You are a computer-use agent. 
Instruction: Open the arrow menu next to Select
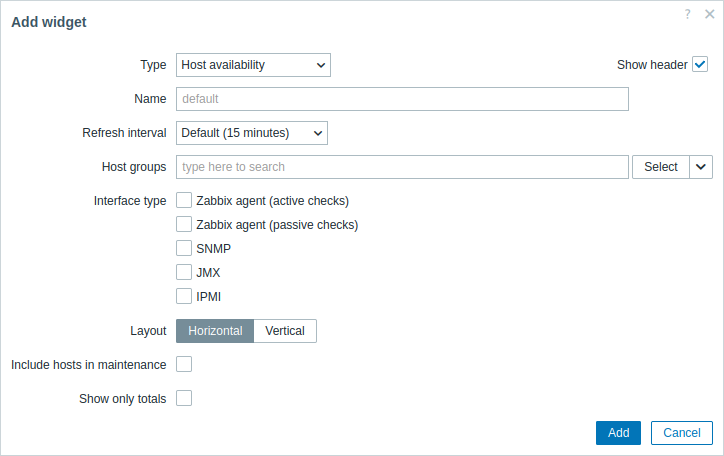(701, 167)
